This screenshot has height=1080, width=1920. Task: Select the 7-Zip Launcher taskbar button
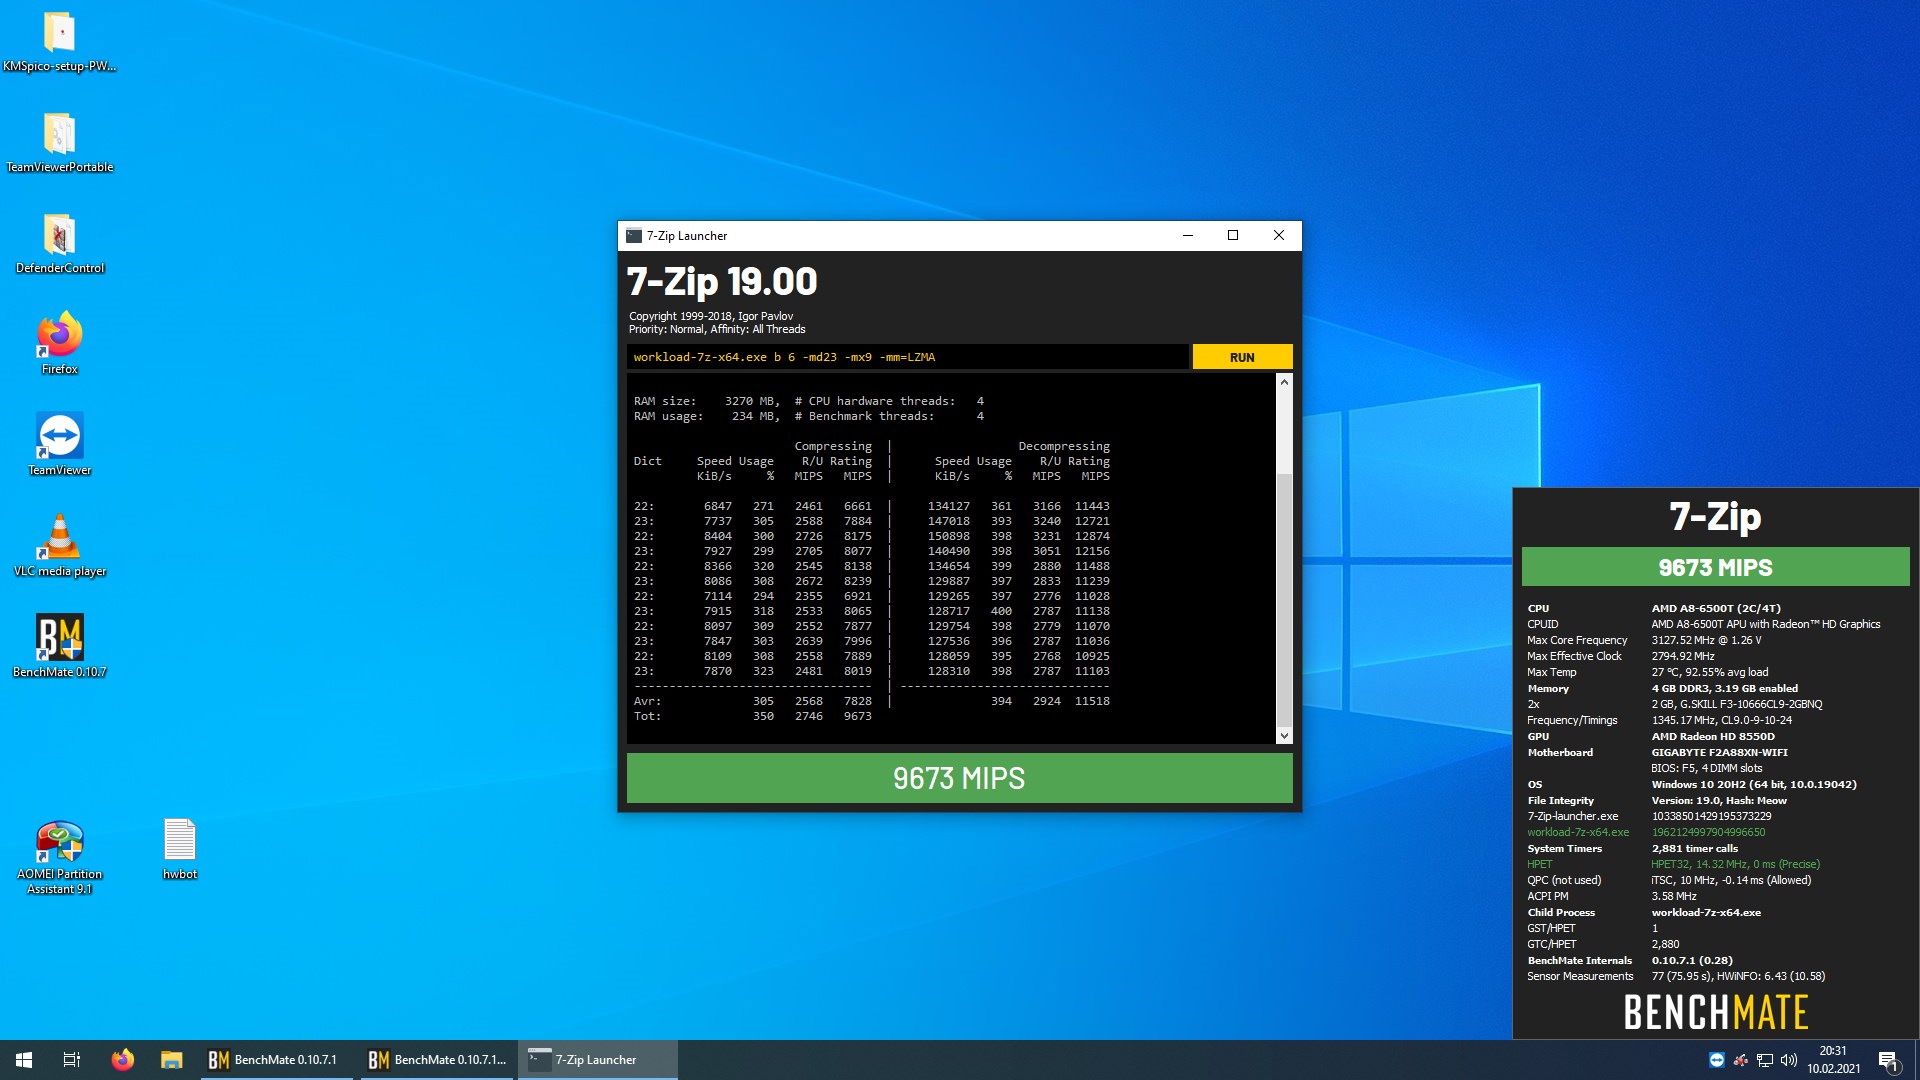pyautogui.click(x=598, y=1060)
